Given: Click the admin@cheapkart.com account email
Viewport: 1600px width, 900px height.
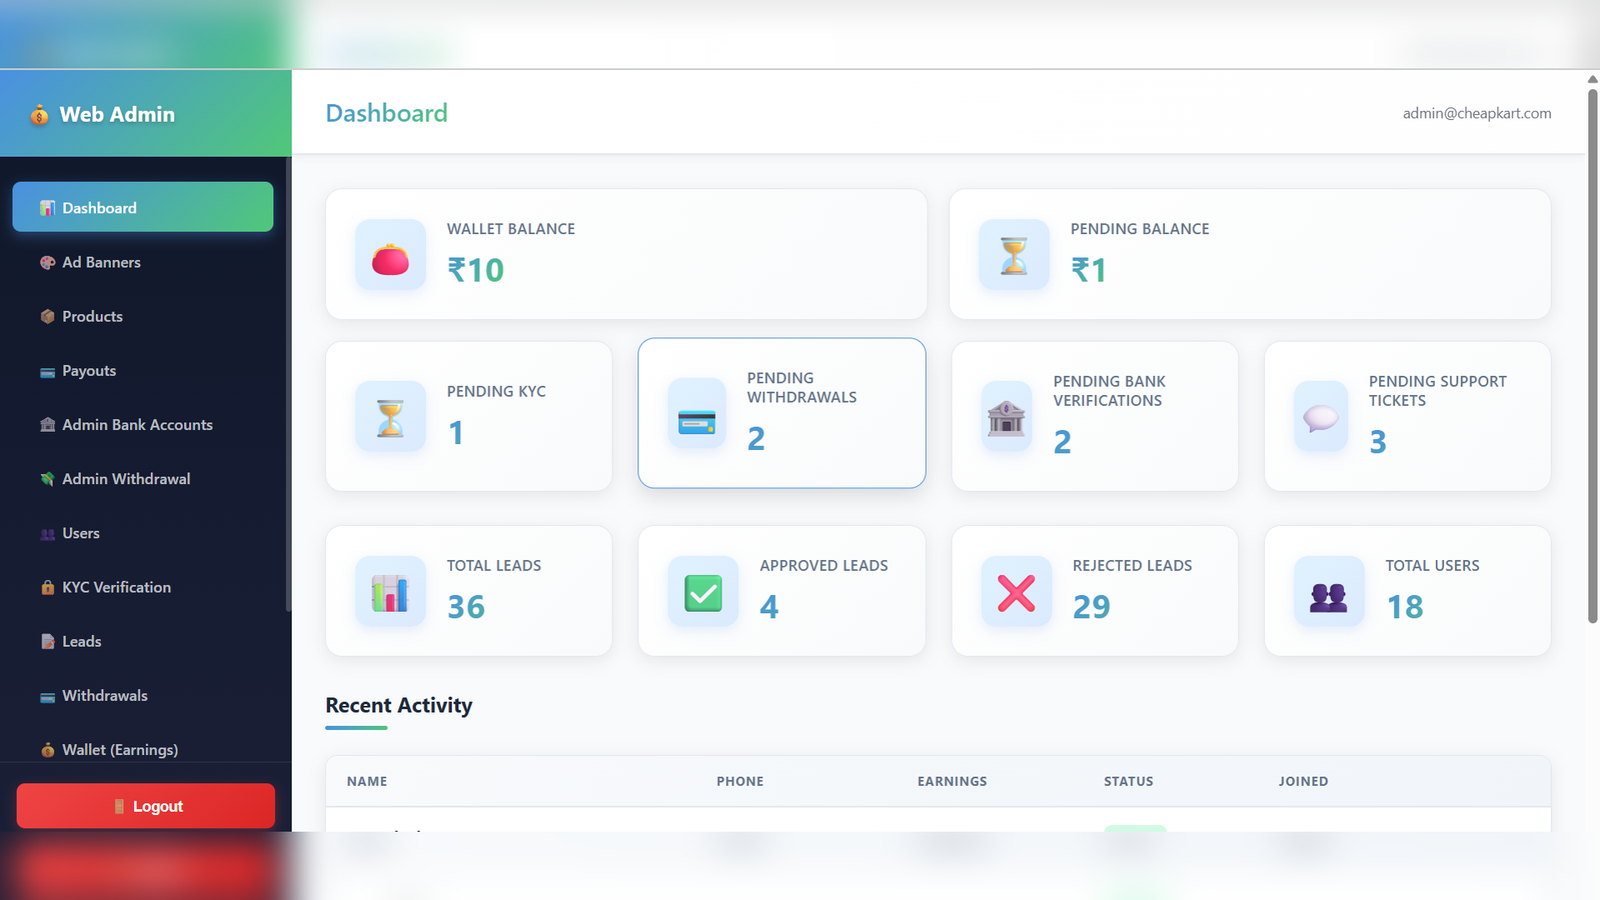Looking at the screenshot, I should tap(1477, 113).
